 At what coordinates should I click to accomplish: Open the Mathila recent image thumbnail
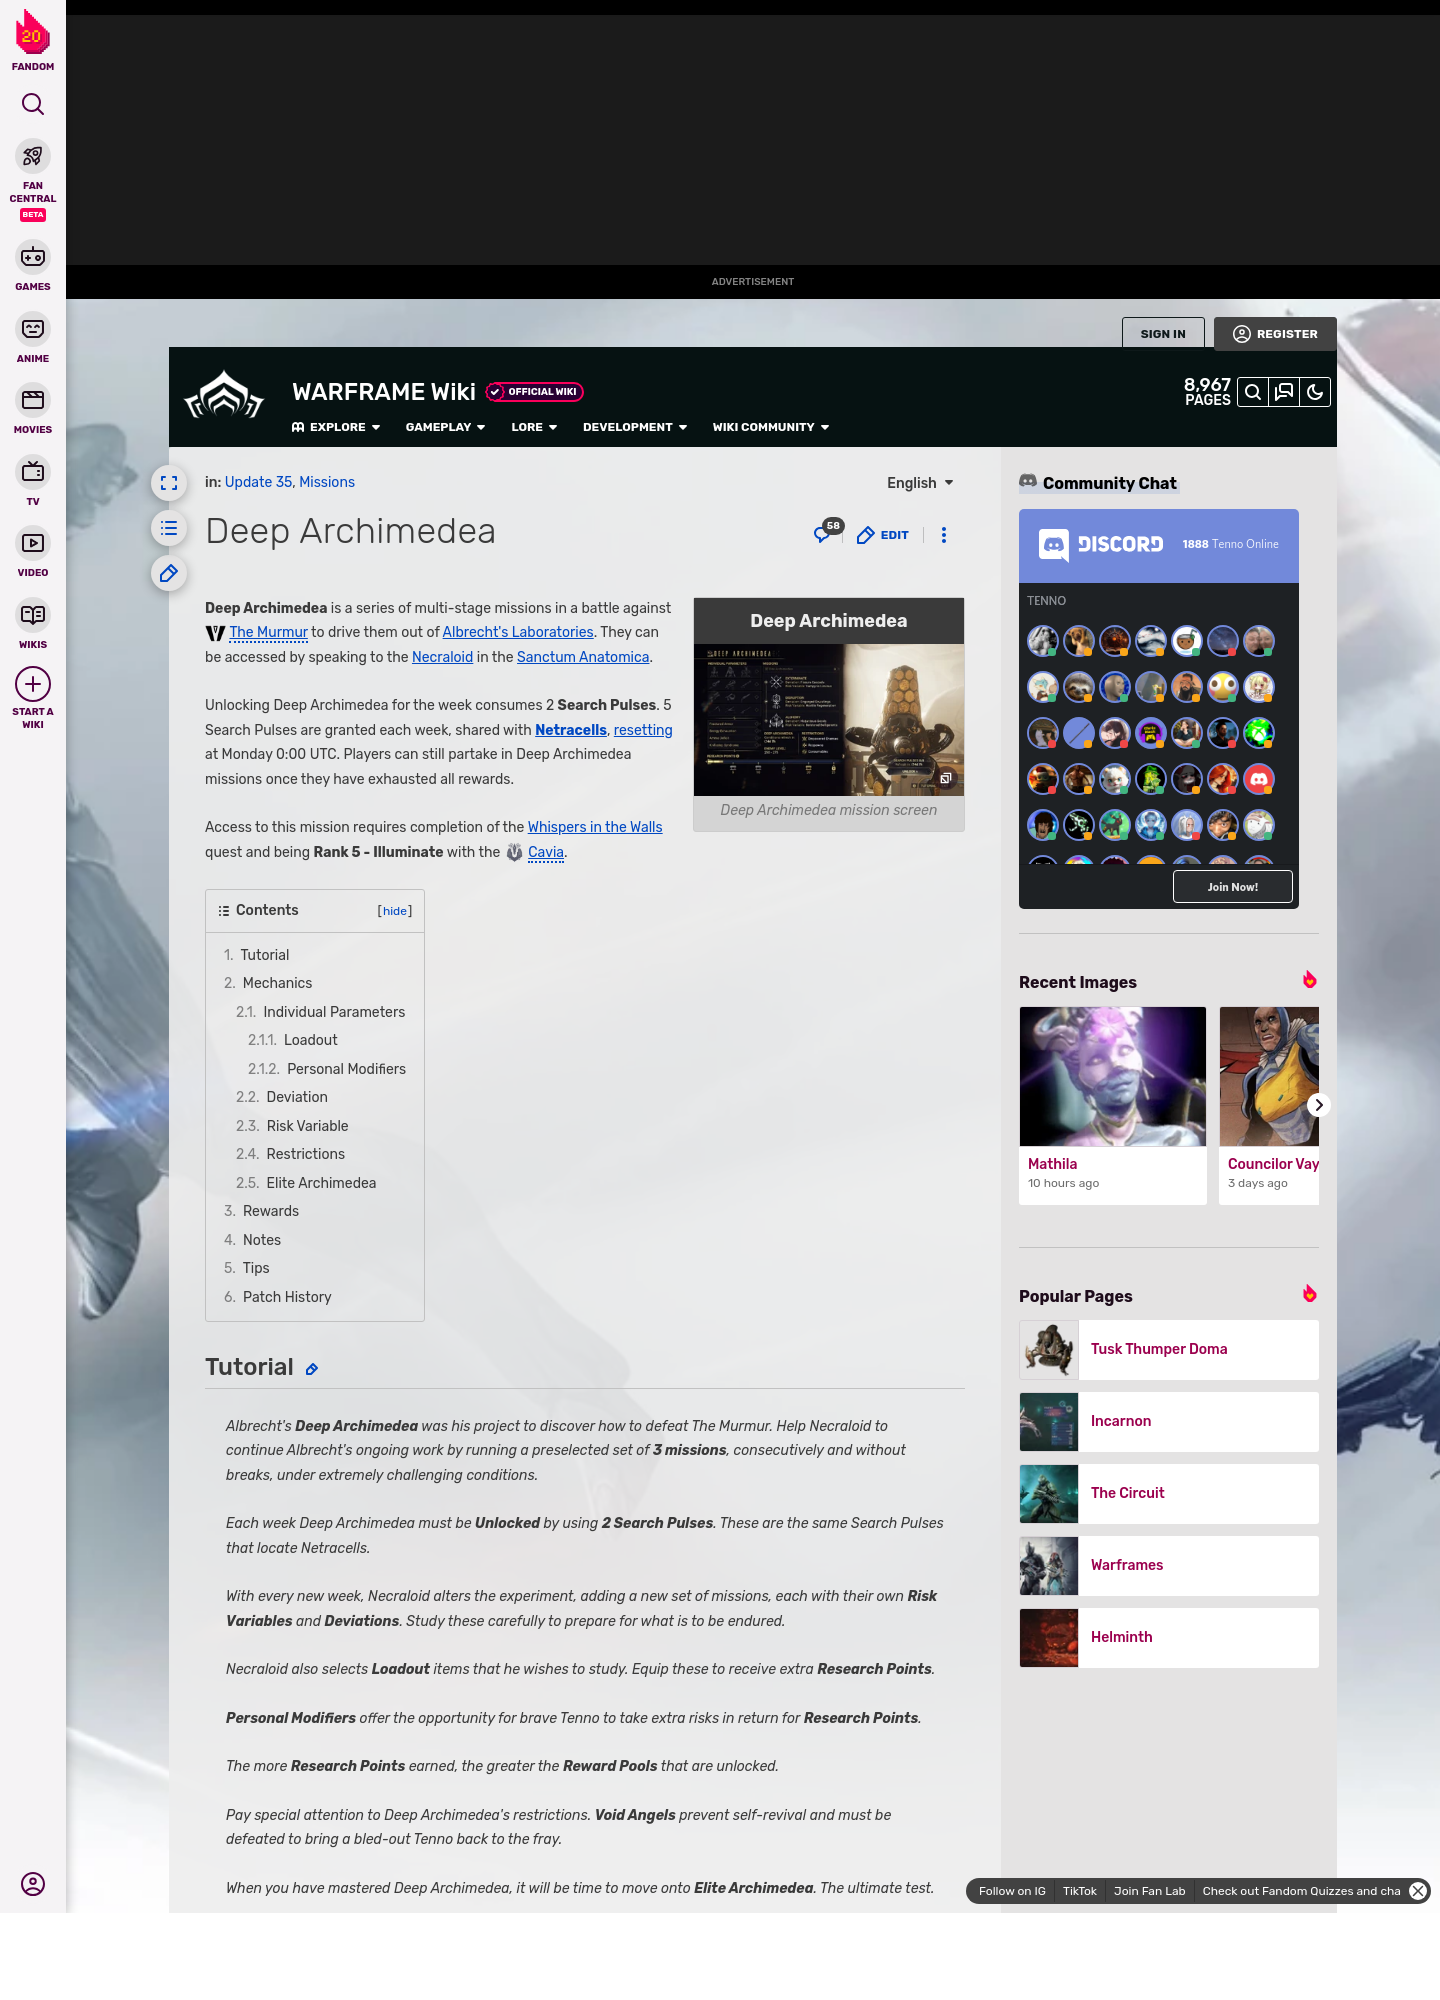pyautogui.click(x=1113, y=1076)
